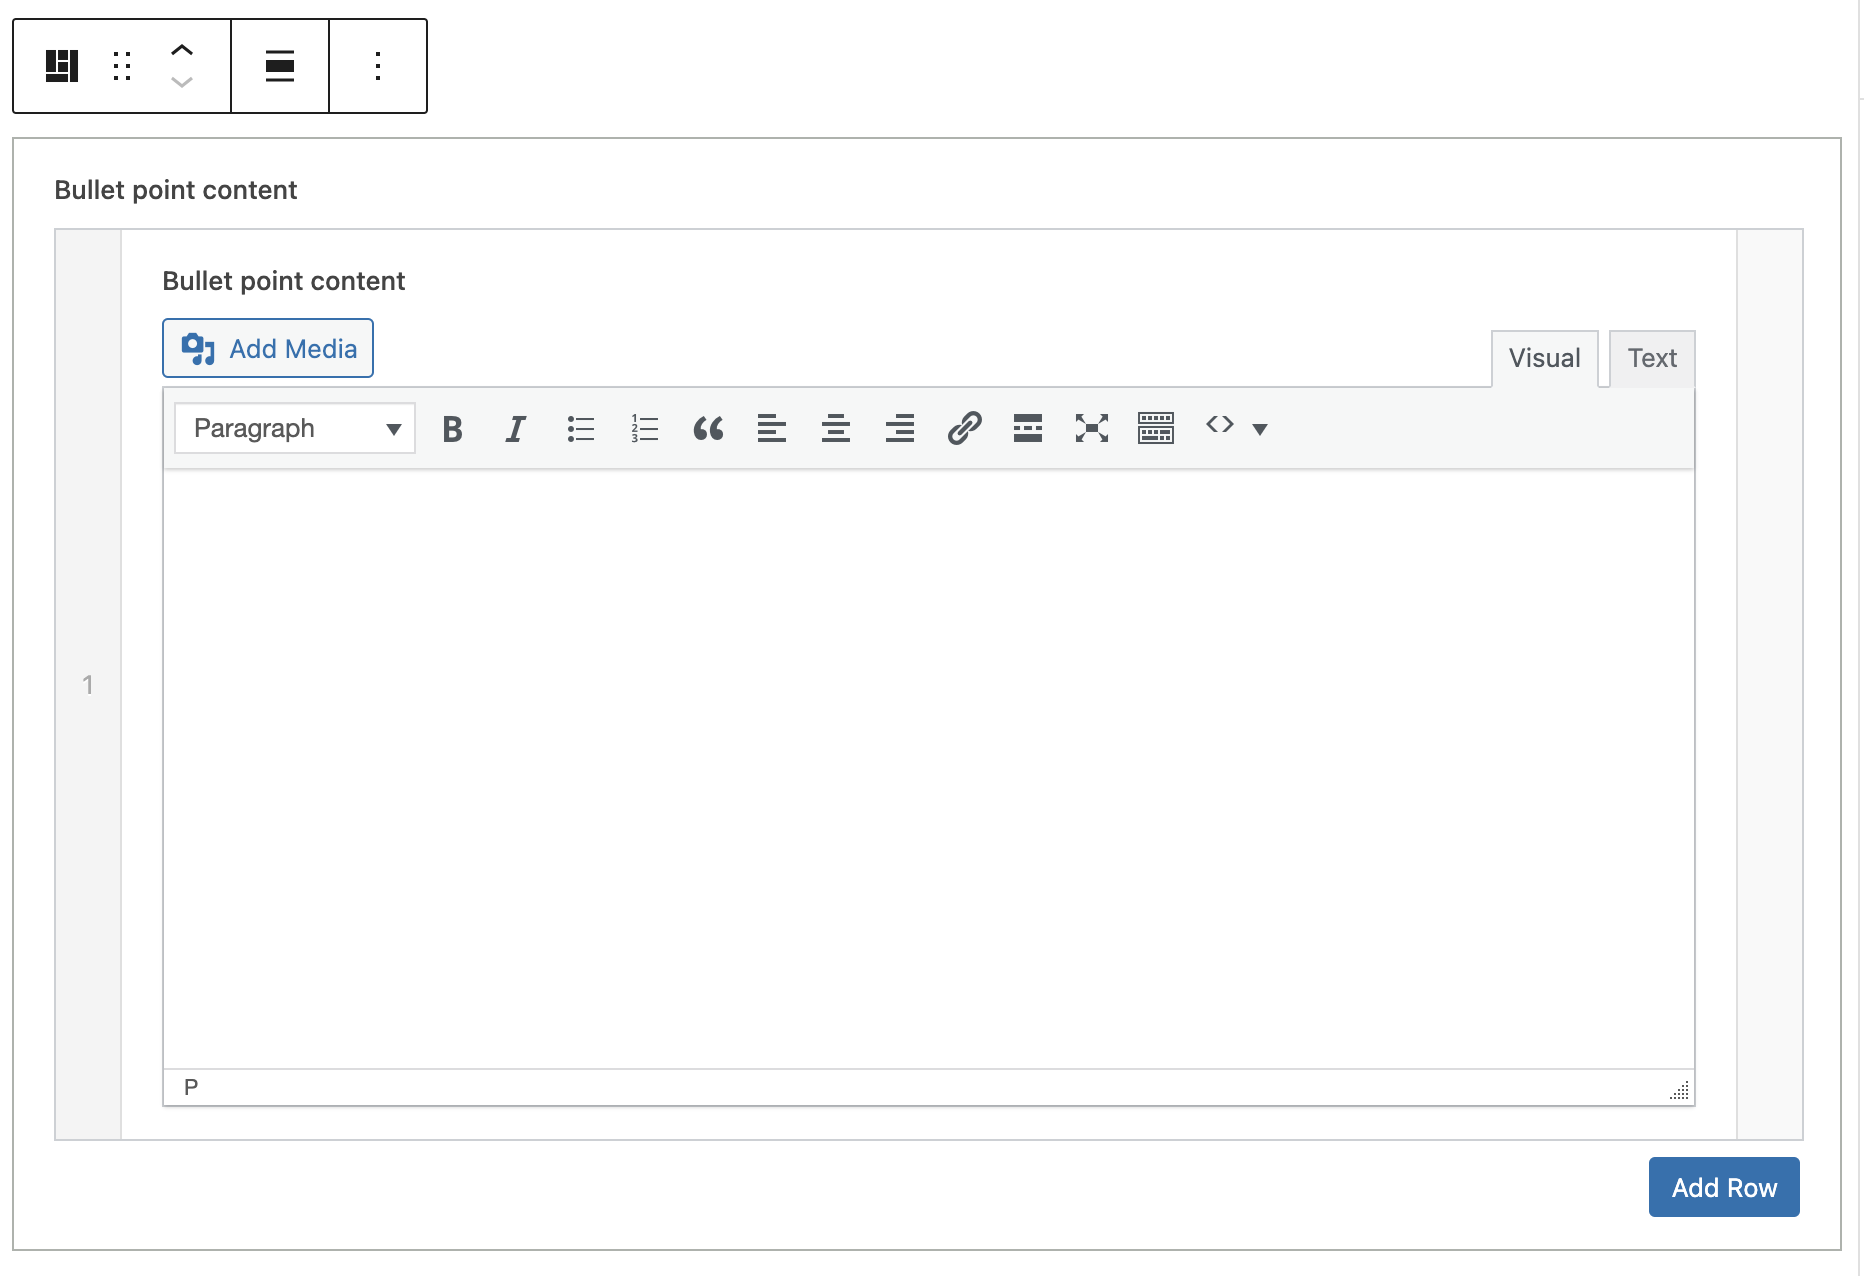Toggle italic formatting
The width and height of the screenshot is (1864, 1276).
point(516,429)
